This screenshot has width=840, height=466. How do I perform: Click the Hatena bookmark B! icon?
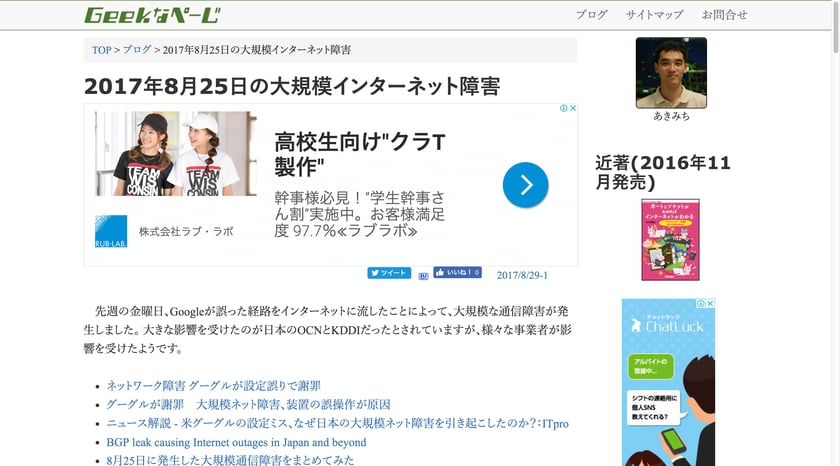423,276
